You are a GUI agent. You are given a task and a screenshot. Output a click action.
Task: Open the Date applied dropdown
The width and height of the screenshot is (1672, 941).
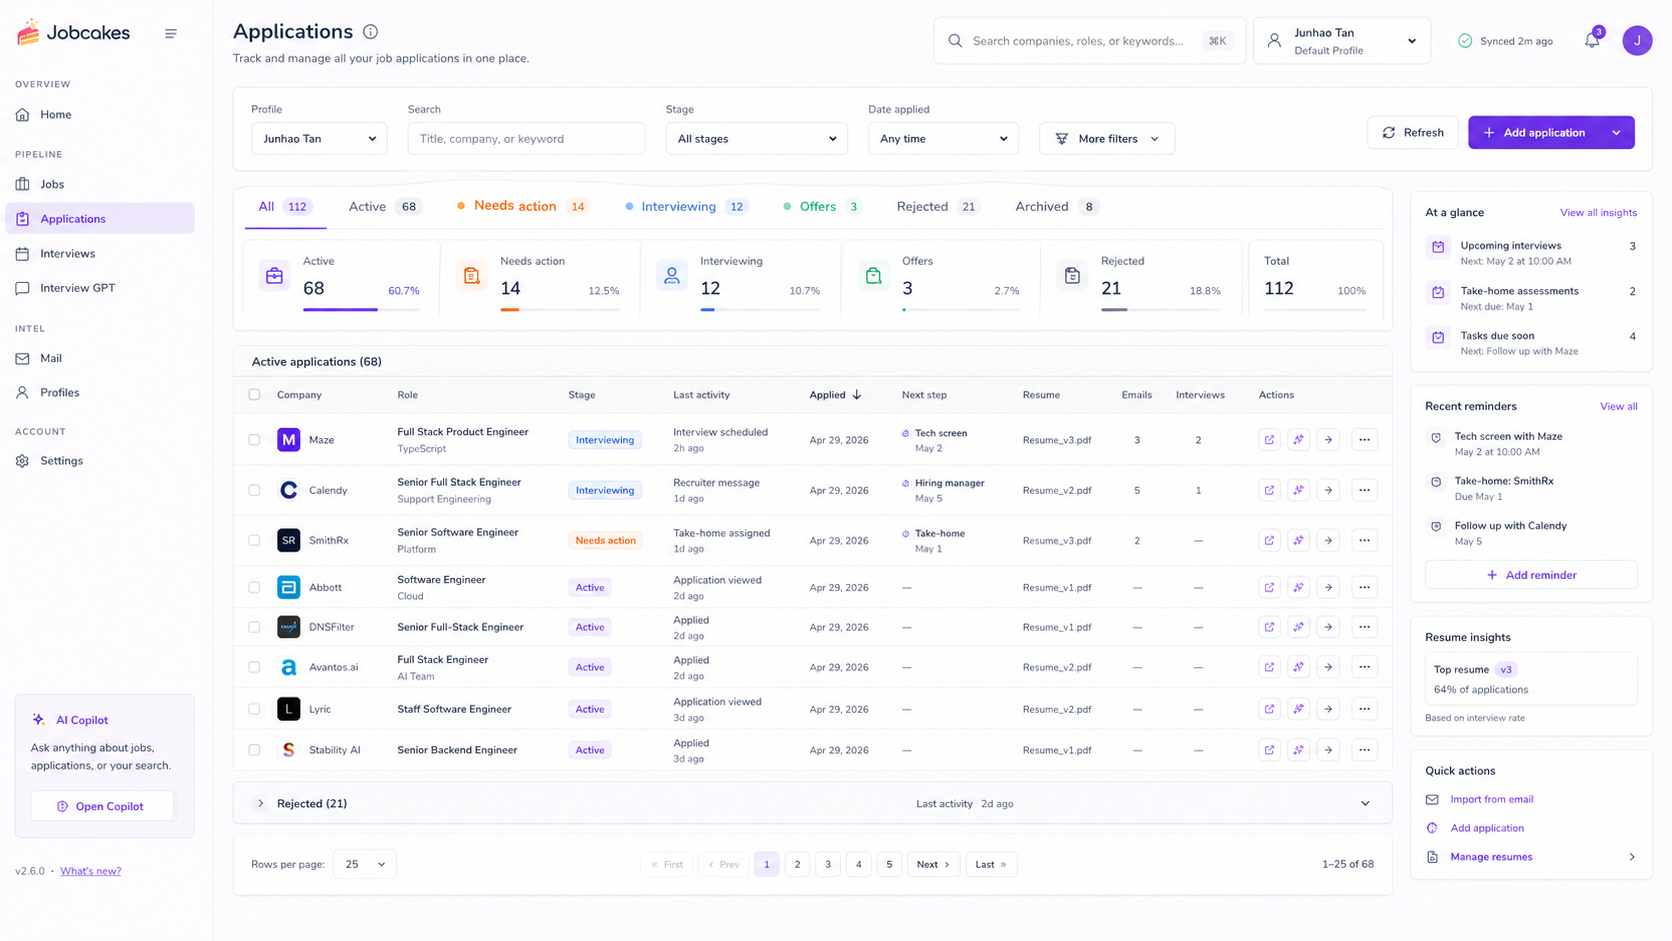pyautogui.click(x=943, y=139)
